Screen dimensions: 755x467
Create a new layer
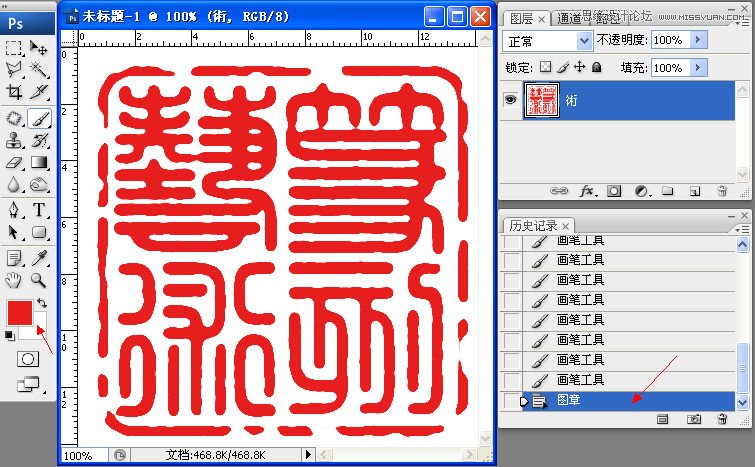tap(695, 192)
